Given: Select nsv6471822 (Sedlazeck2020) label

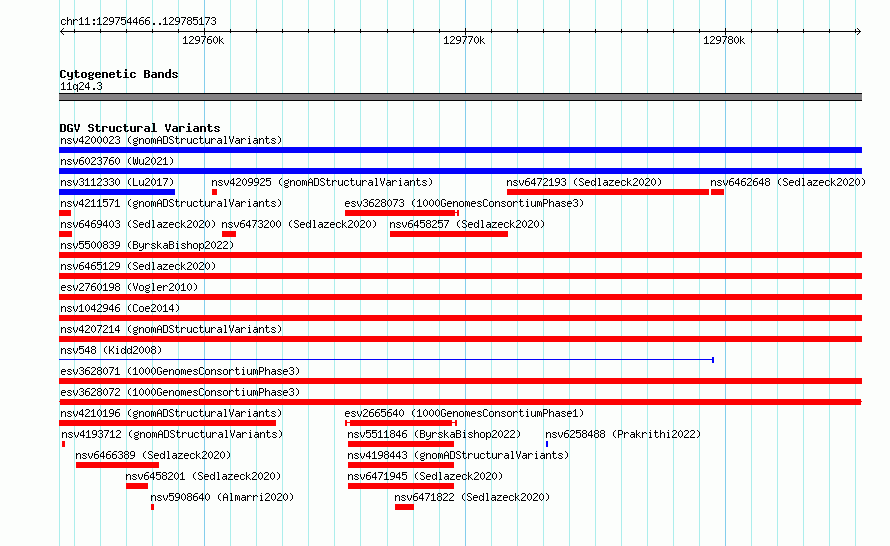Looking at the screenshot, I should 472,497.
